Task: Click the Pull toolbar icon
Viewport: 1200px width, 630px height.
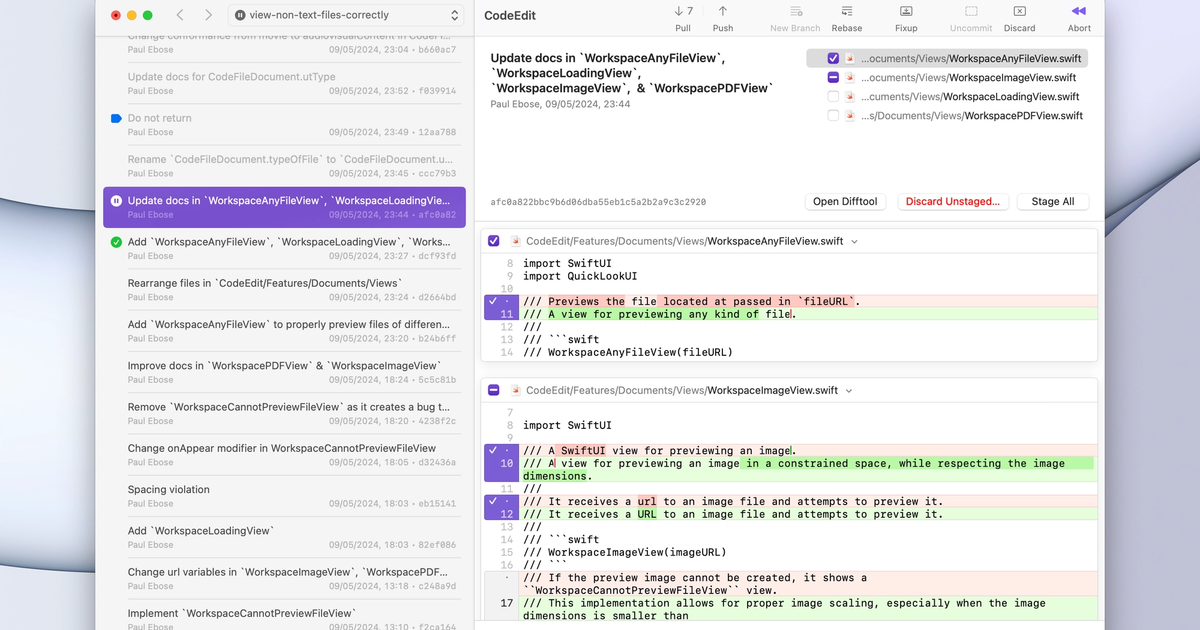Action: coord(683,12)
